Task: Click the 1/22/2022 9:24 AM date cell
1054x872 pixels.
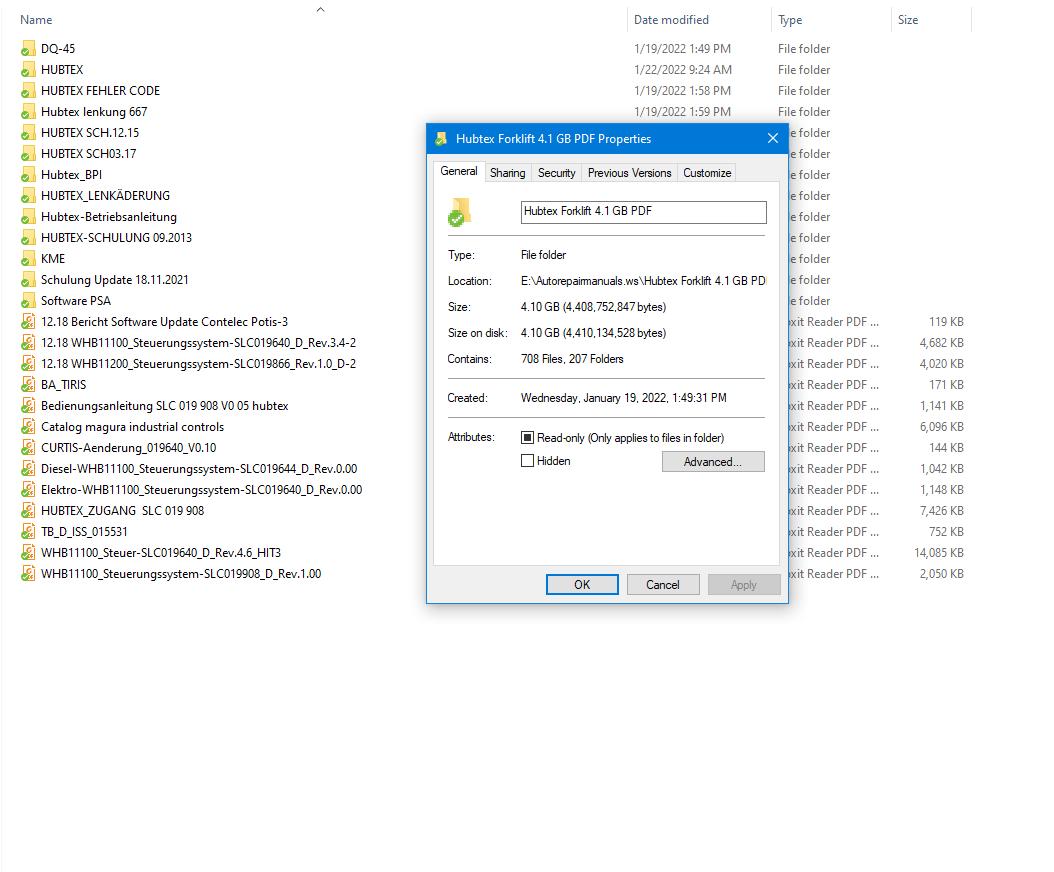Action: pos(682,69)
